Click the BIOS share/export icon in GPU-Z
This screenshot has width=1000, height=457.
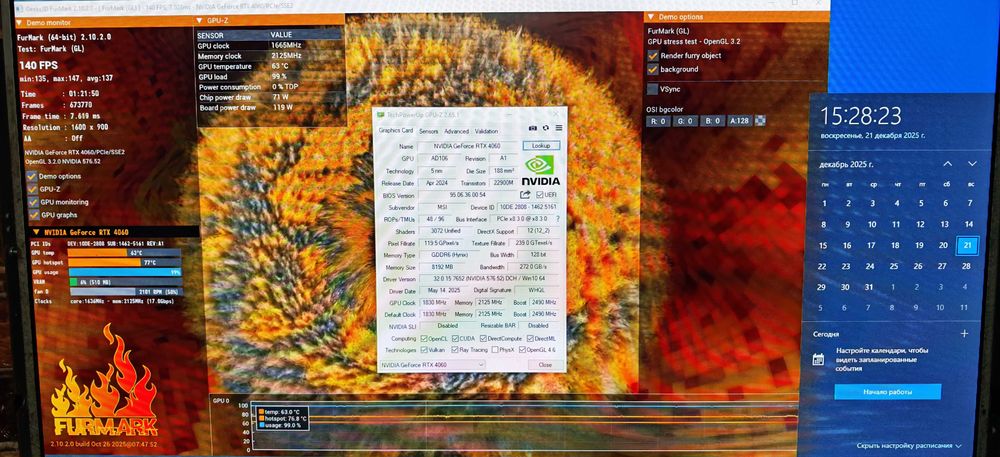coord(526,194)
